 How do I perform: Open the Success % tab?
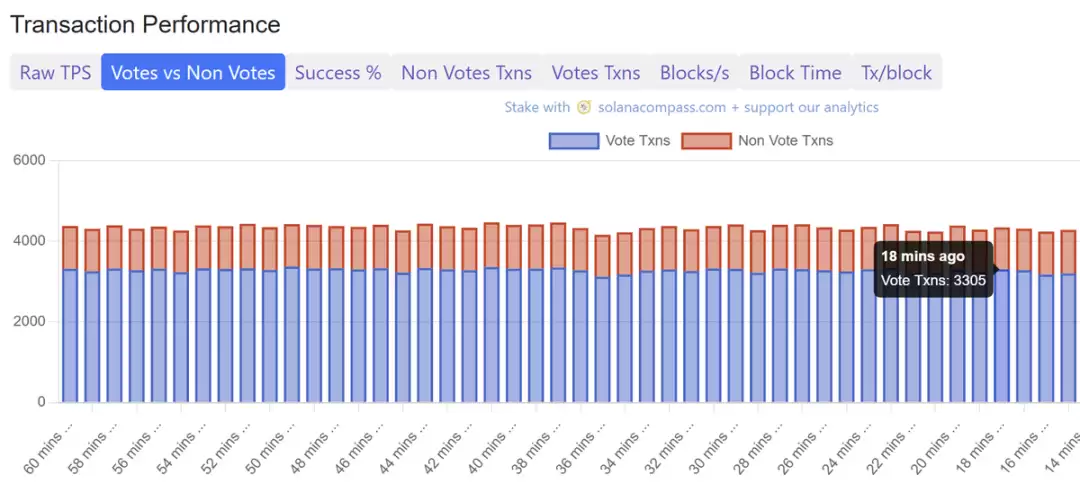coord(338,72)
